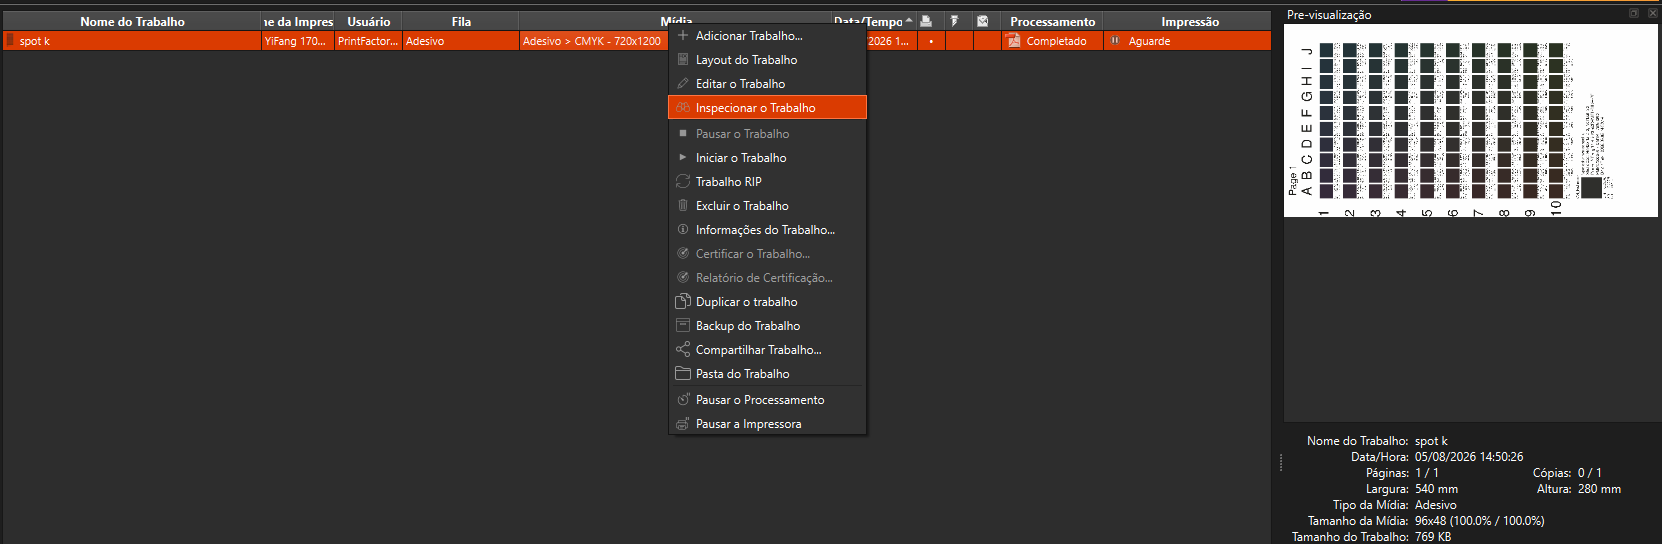The image size is (1662, 544).
Task: Click the Largura value 540 mm
Action: coord(1436,489)
